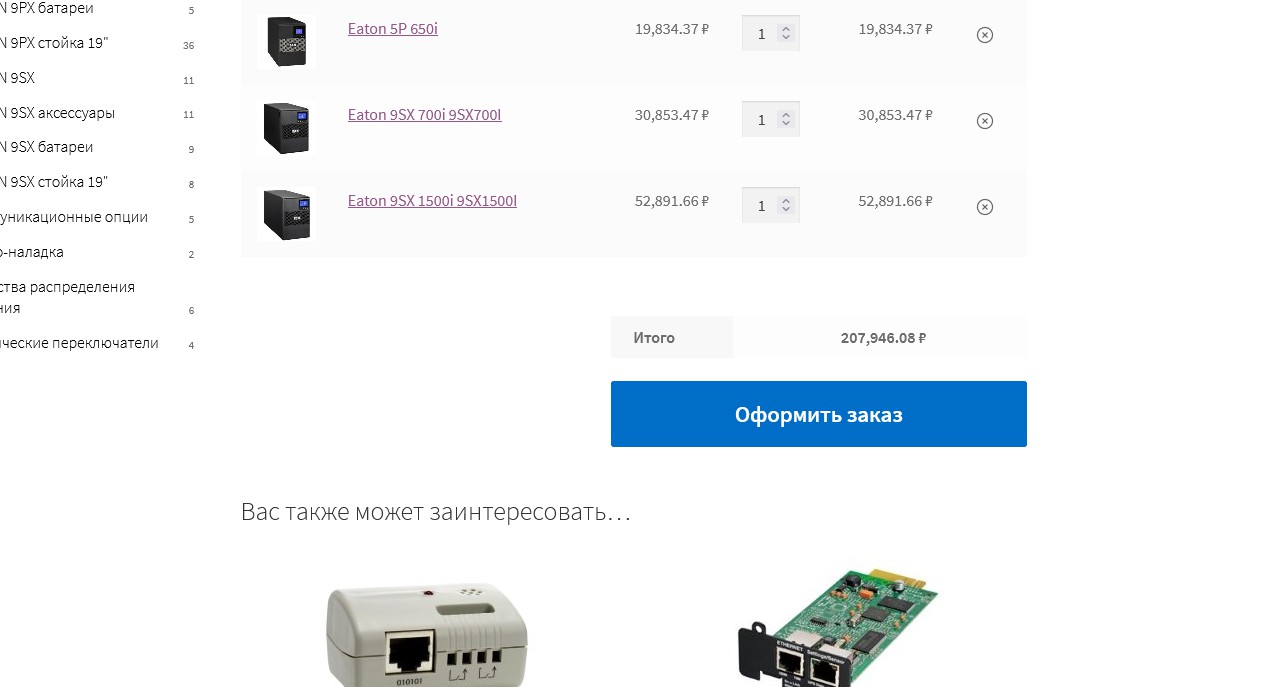Screen dimensions: 1262x687
Task: Adjust quantity stepper for Eaton 9SX 700i
Action: (786, 119)
